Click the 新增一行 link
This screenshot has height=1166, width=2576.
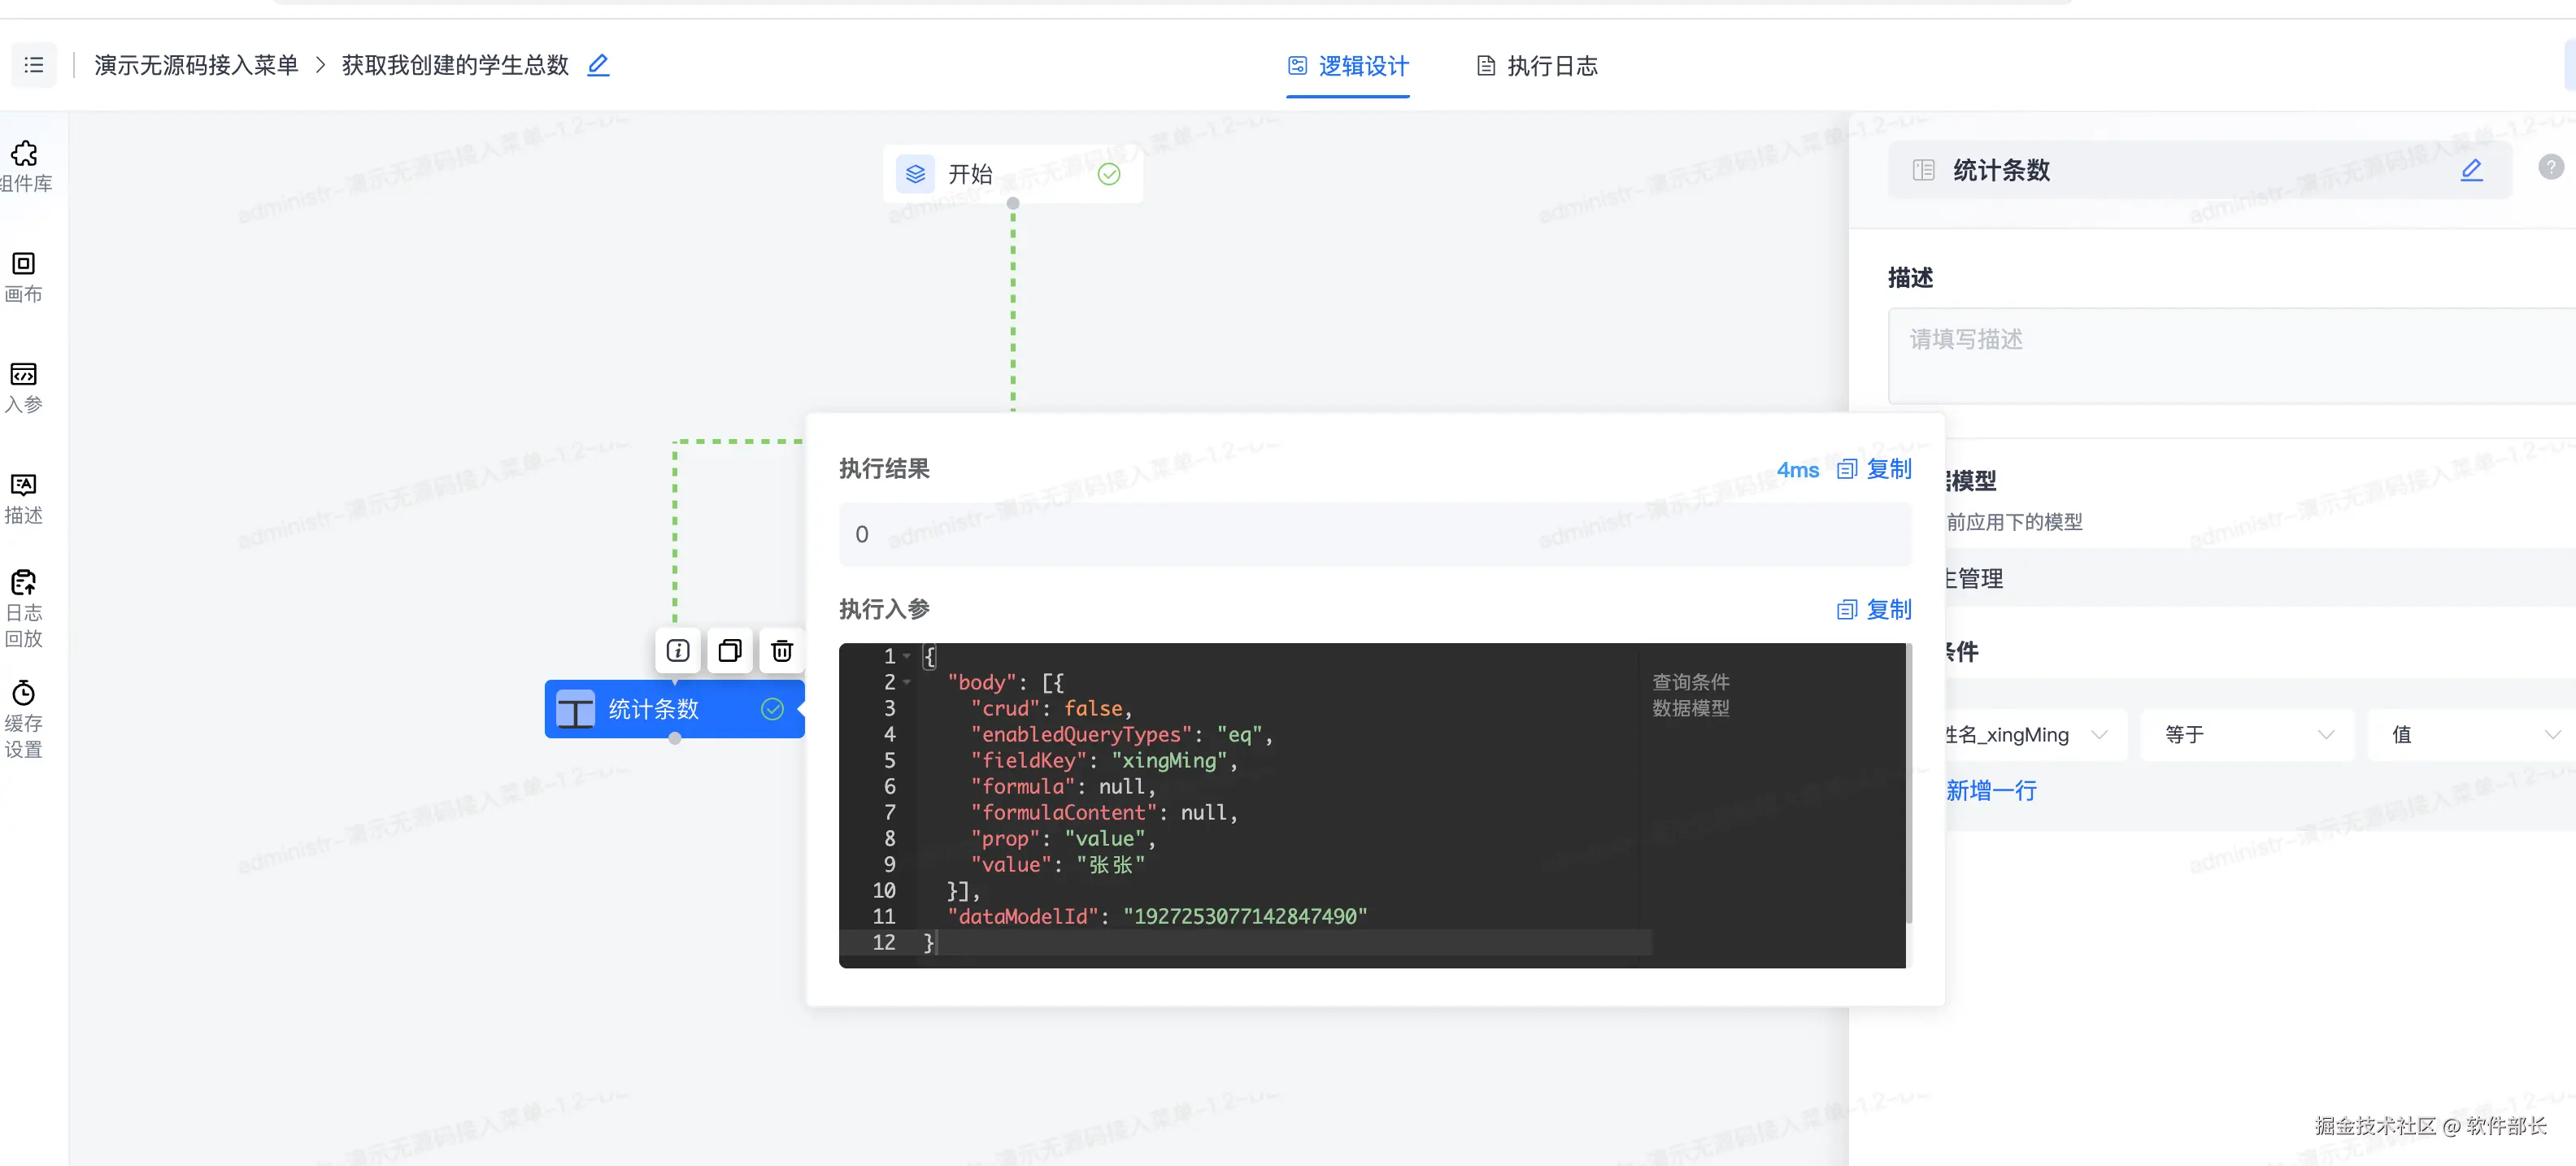pyautogui.click(x=1991, y=791)
